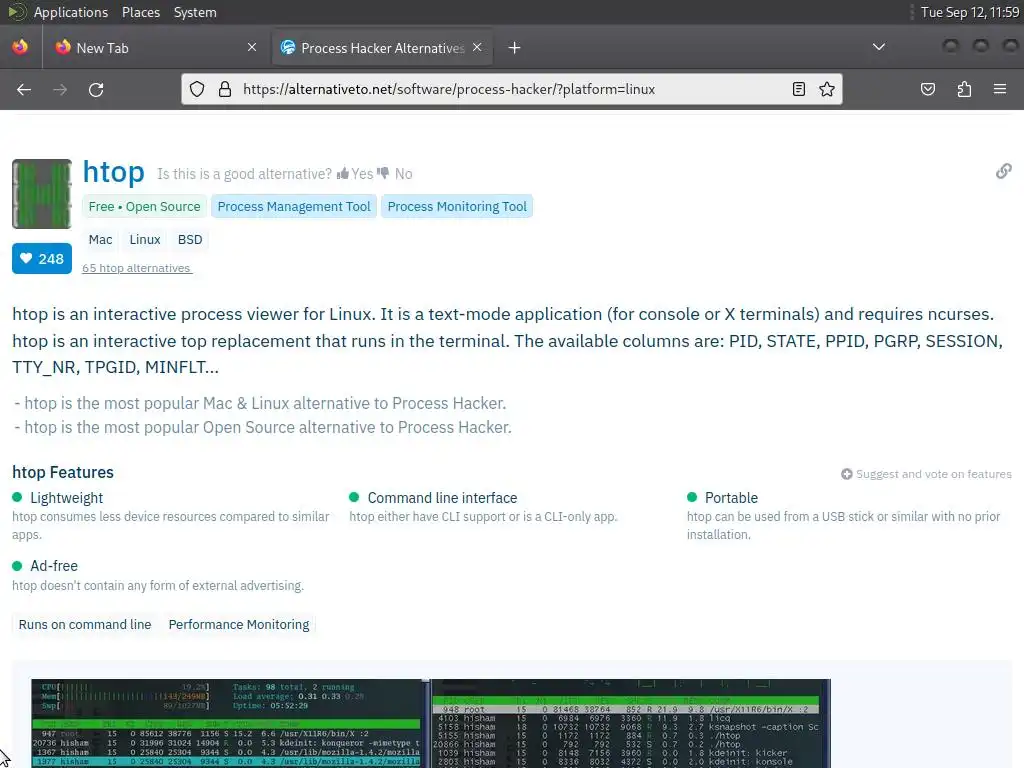The image size is (1024, 768).
Task: Like htop using the 248 heart button
Action: [42, 259]
